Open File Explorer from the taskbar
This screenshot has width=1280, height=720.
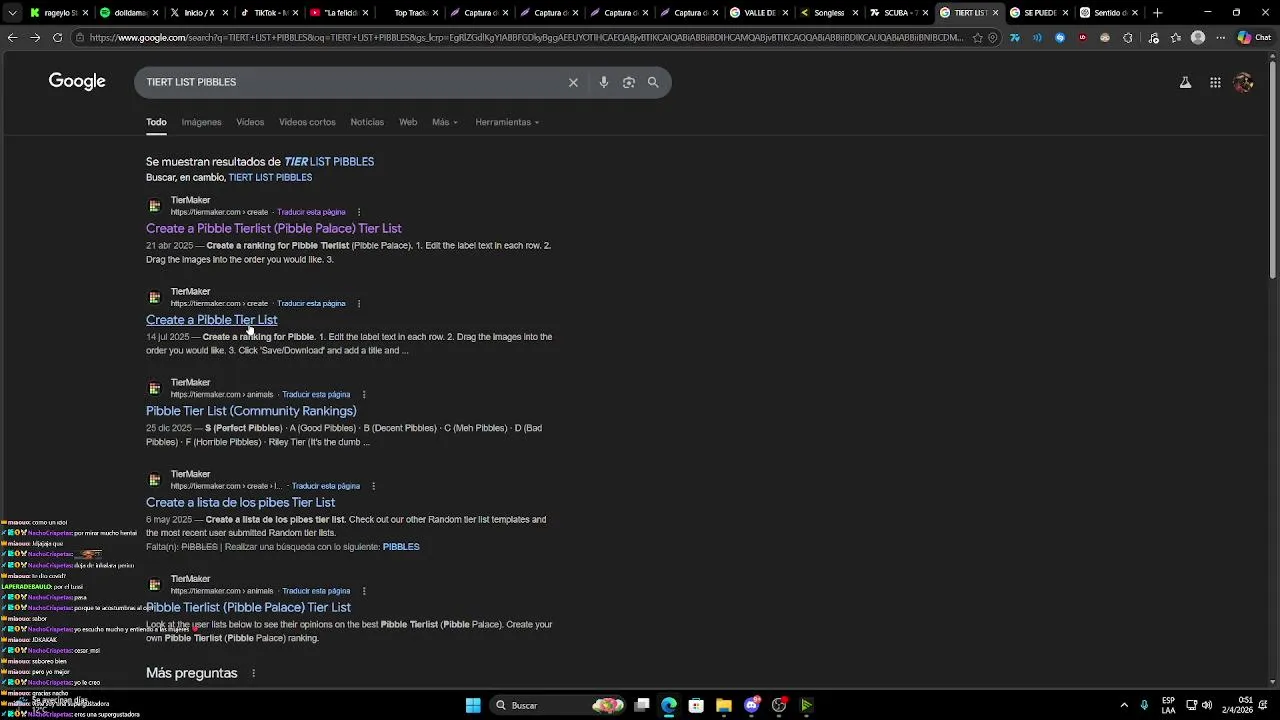click(724, 705)
